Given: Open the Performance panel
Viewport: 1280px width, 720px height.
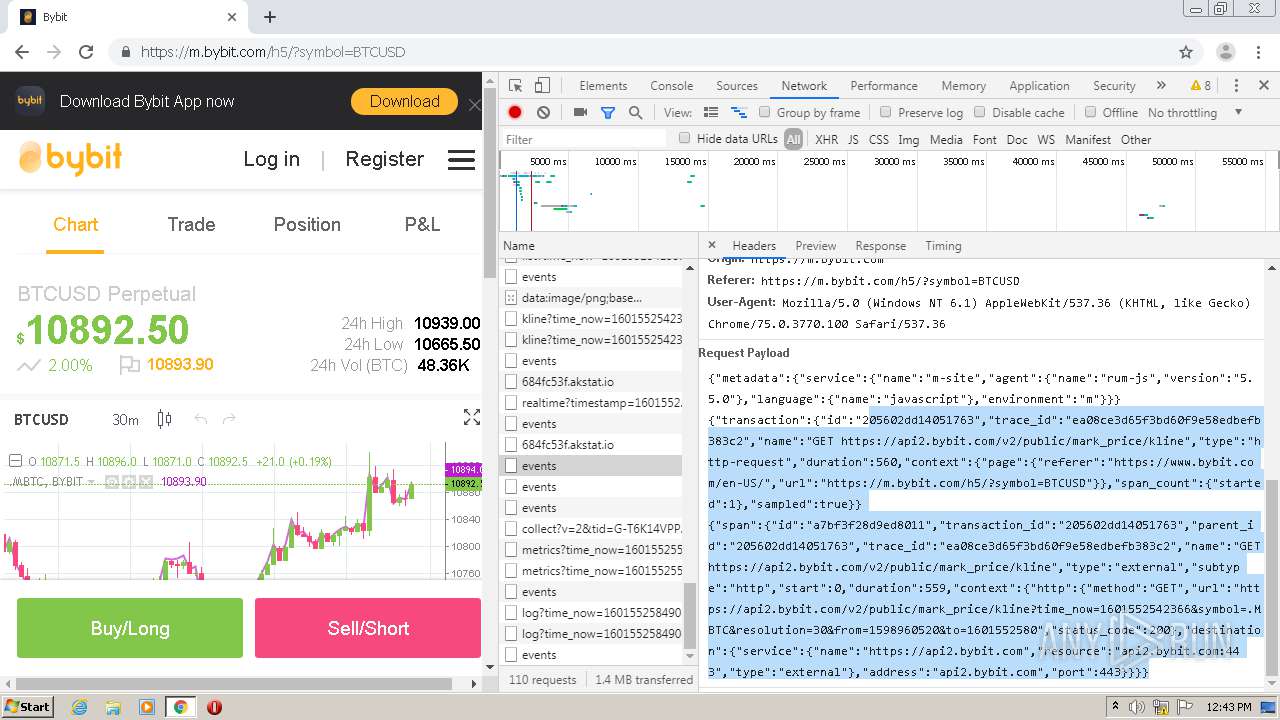Looking at the screenshot, I should [x=884, y=86].
